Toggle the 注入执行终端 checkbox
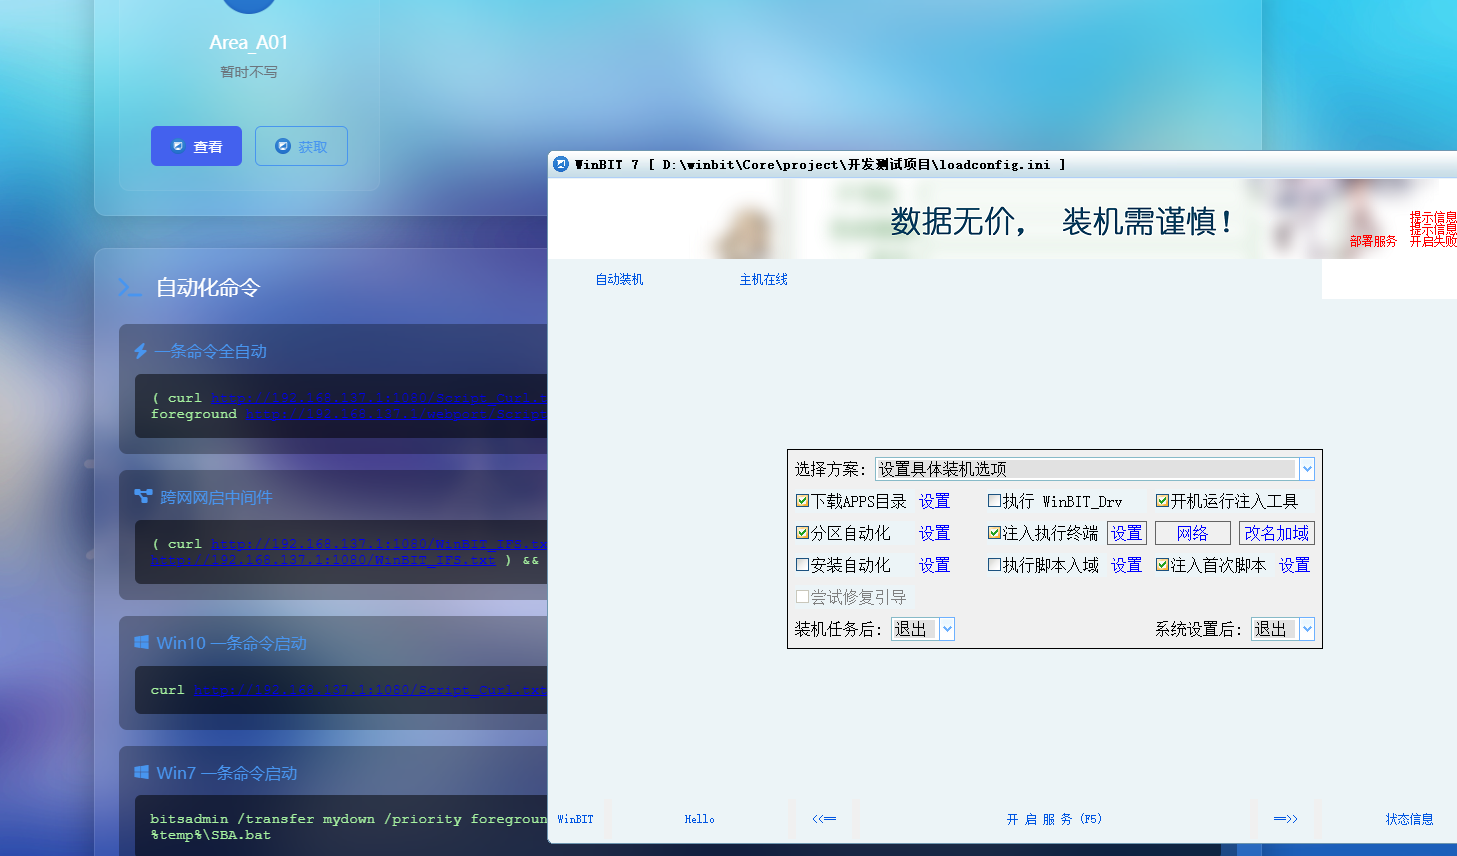 click(994, 533)
